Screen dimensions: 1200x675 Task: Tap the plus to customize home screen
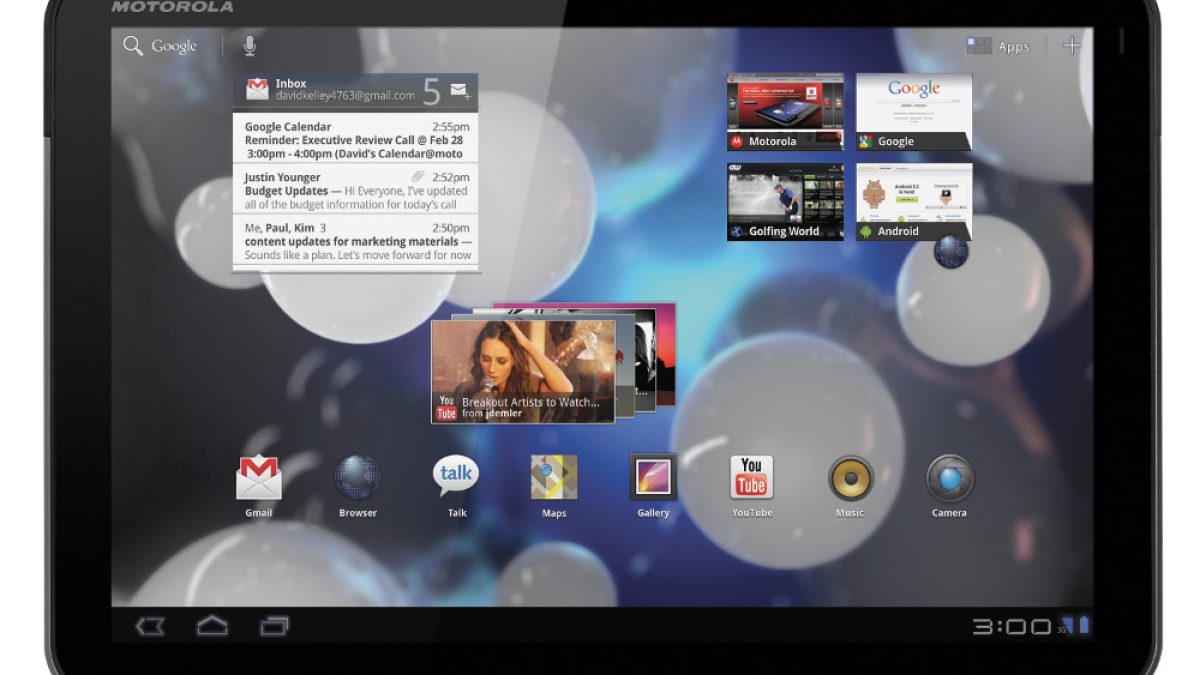(x=1071, y=46)
